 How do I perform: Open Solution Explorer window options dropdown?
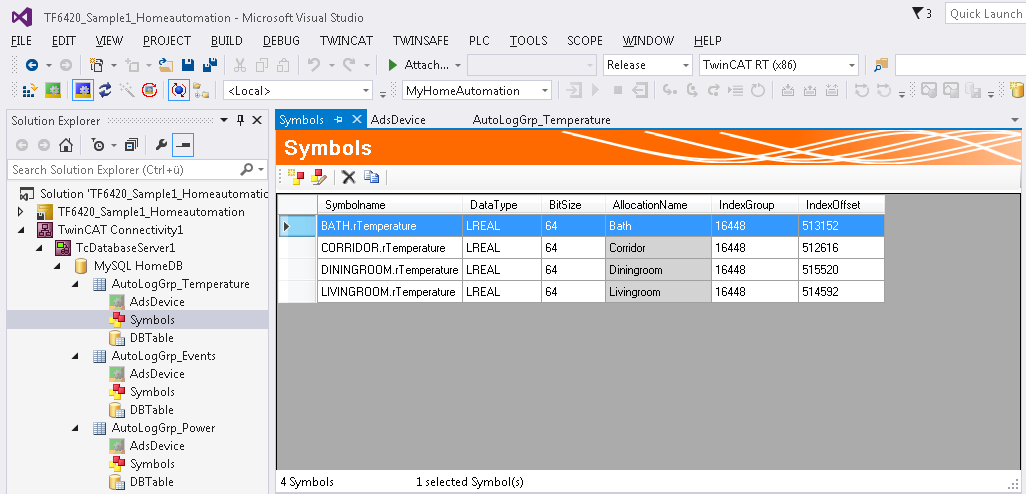coord(224,120)
